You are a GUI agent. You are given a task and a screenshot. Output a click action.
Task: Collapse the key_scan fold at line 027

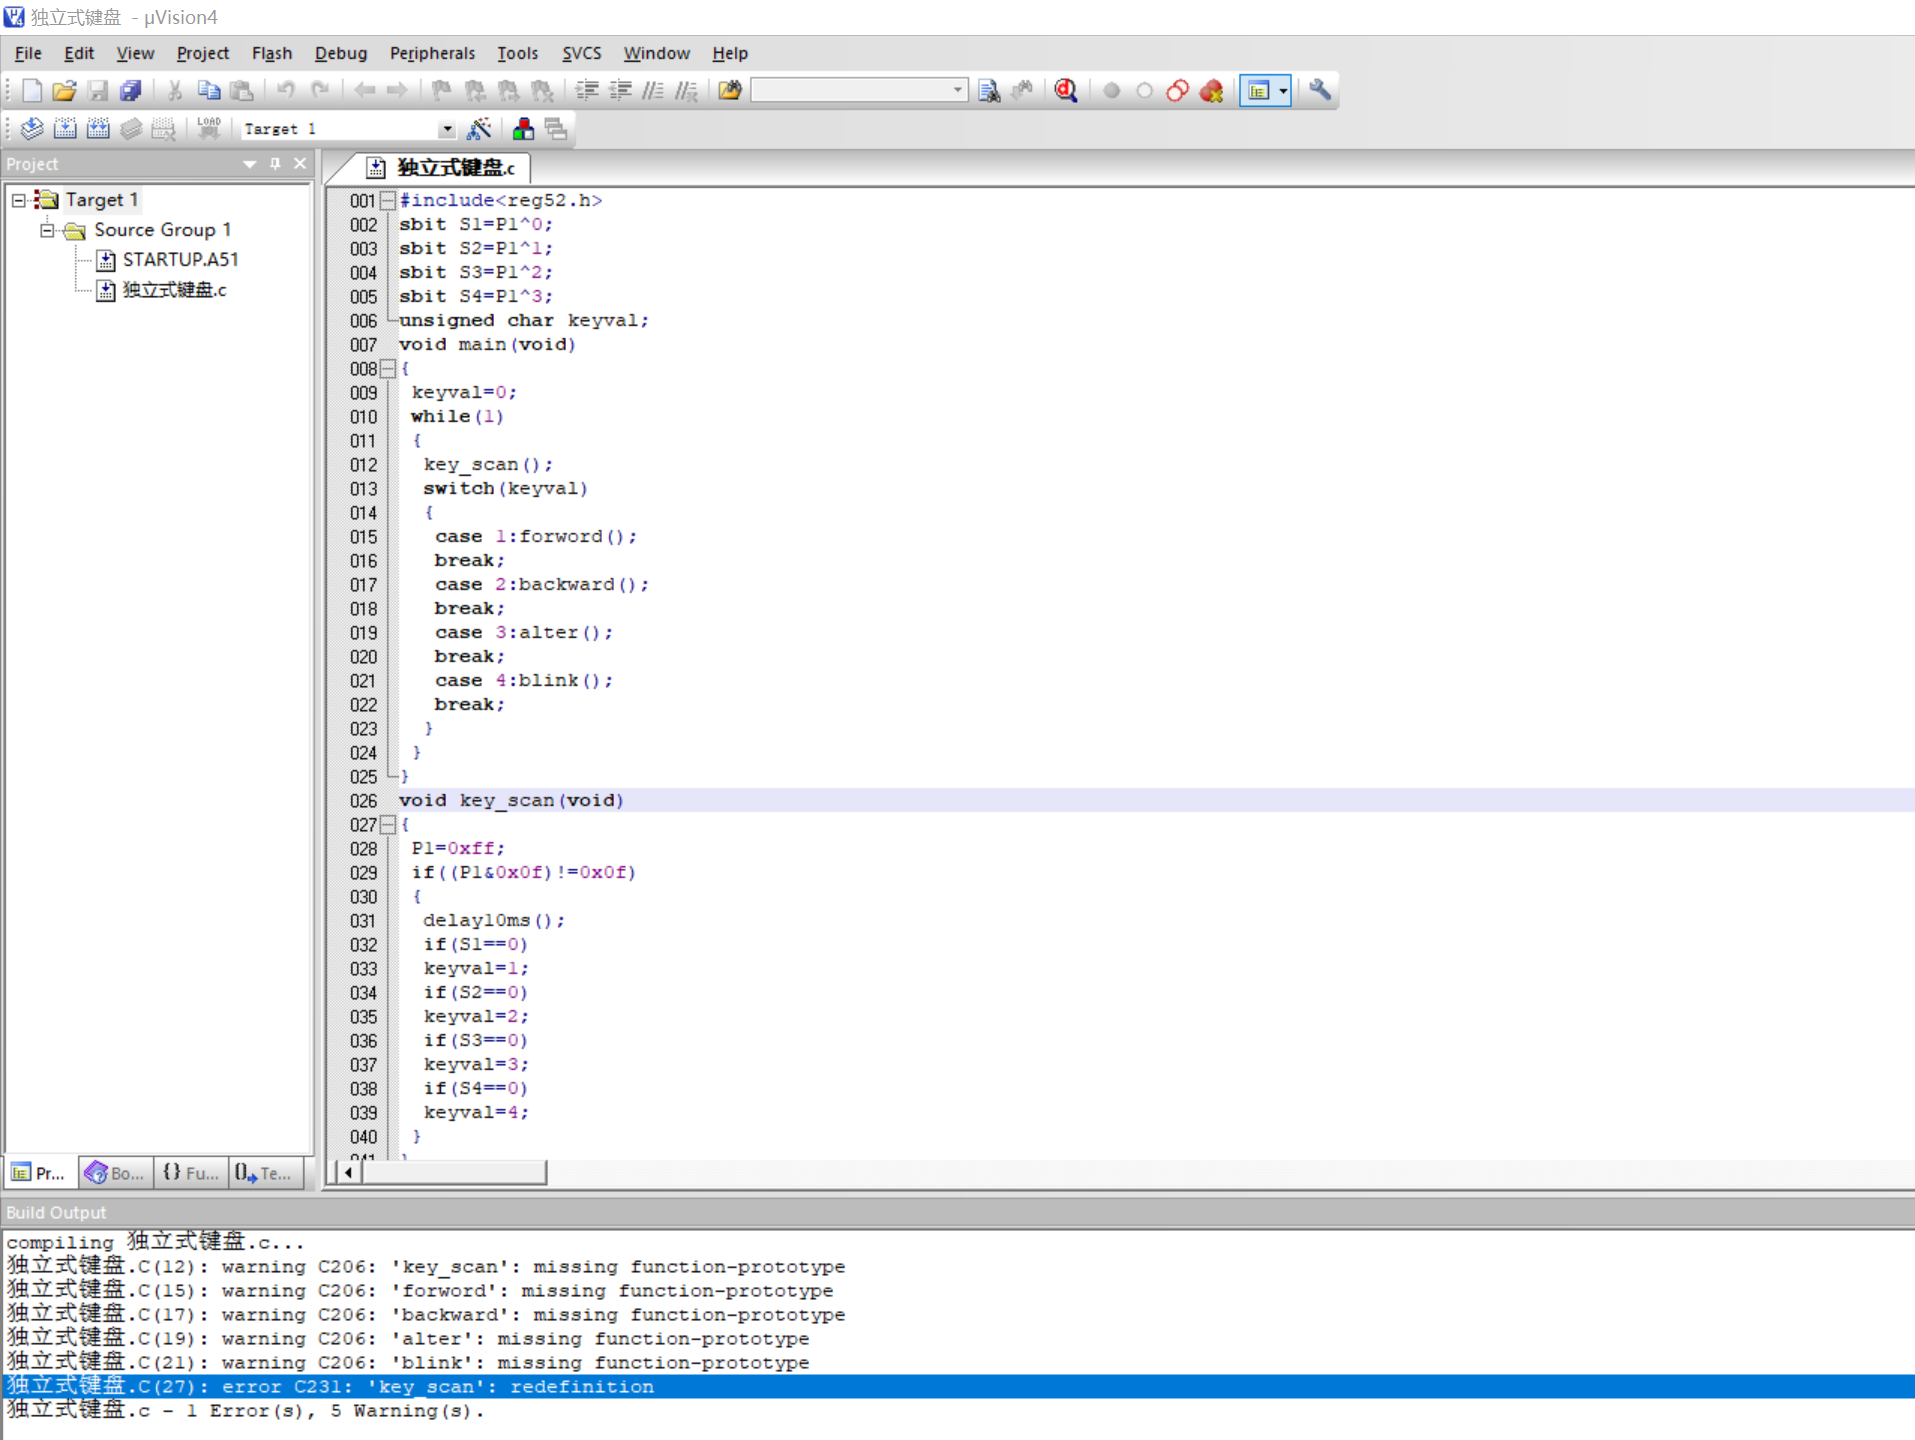point(388,824)
